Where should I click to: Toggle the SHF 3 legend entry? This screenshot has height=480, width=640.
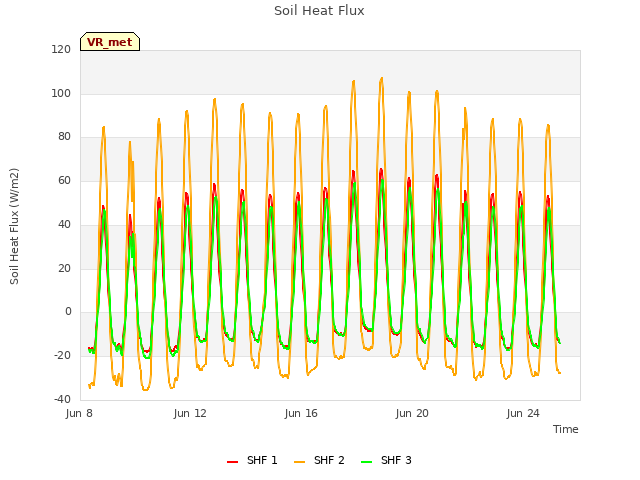pos(386,460)
